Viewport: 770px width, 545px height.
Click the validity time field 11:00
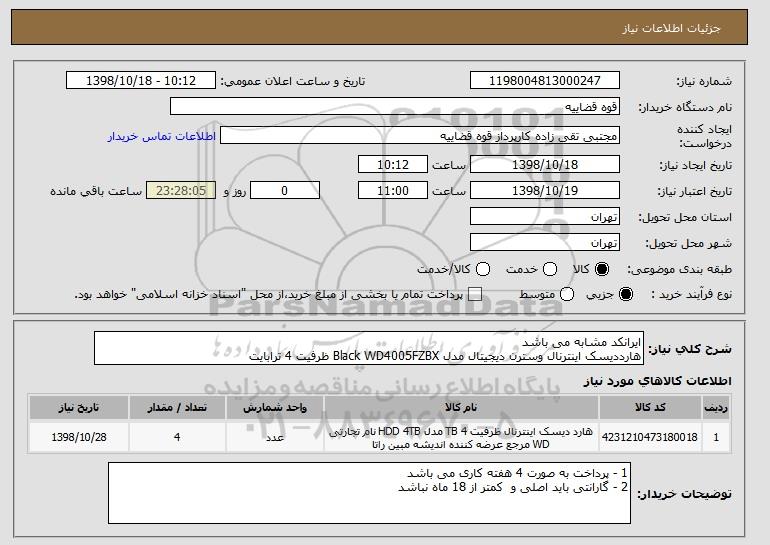click(x=393, y=191)
